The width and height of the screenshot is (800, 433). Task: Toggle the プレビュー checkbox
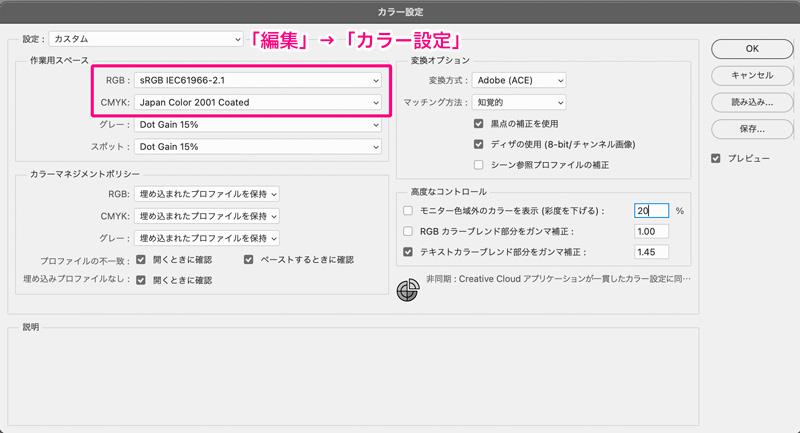tap(716, 159)
